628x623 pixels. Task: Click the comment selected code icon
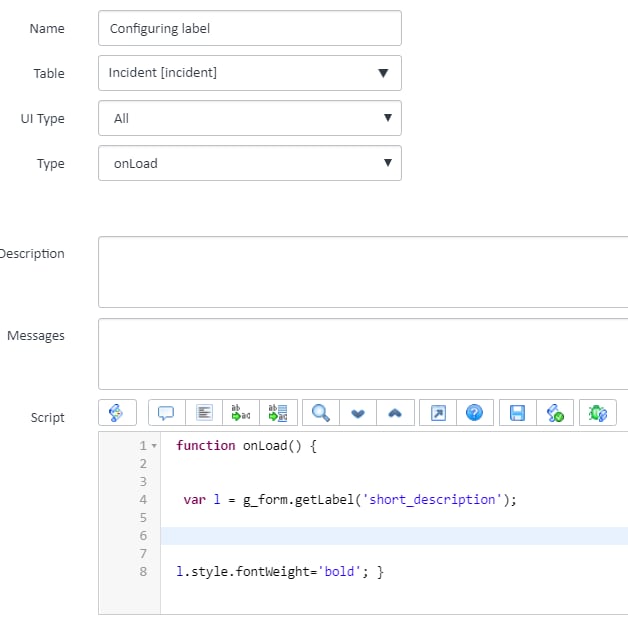coord(166,412)
